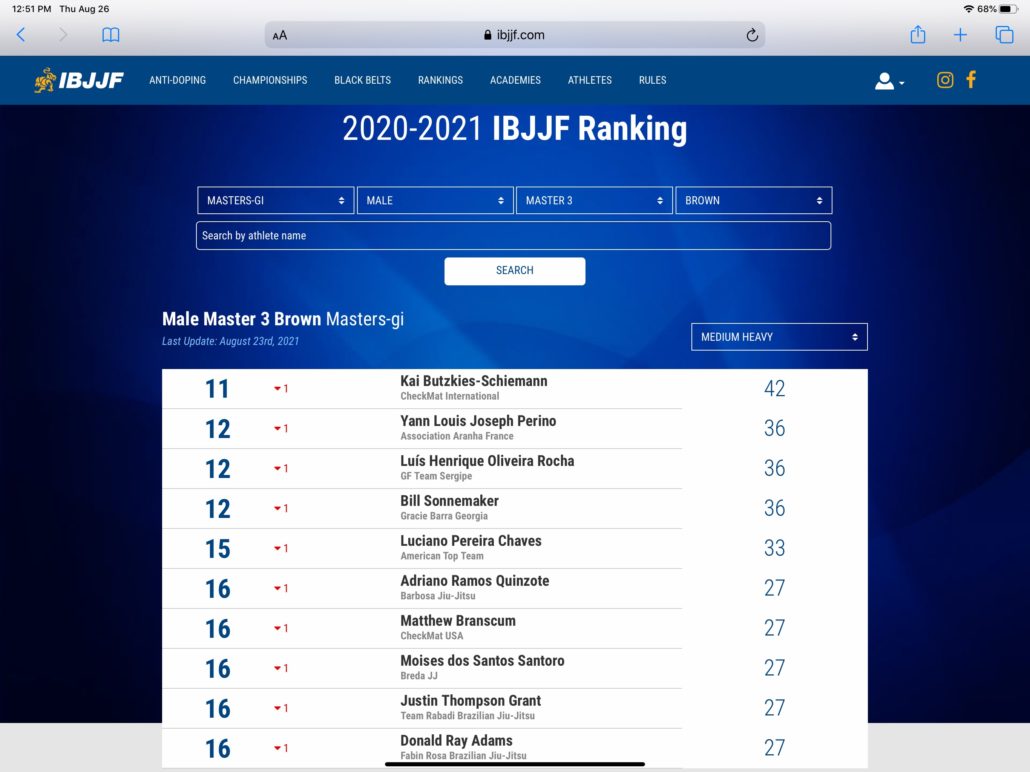Image resolution: width=1030 pixels, height=772 pixels.
Task: Open the Athletes menu item
Action: (x=589, y=80)
